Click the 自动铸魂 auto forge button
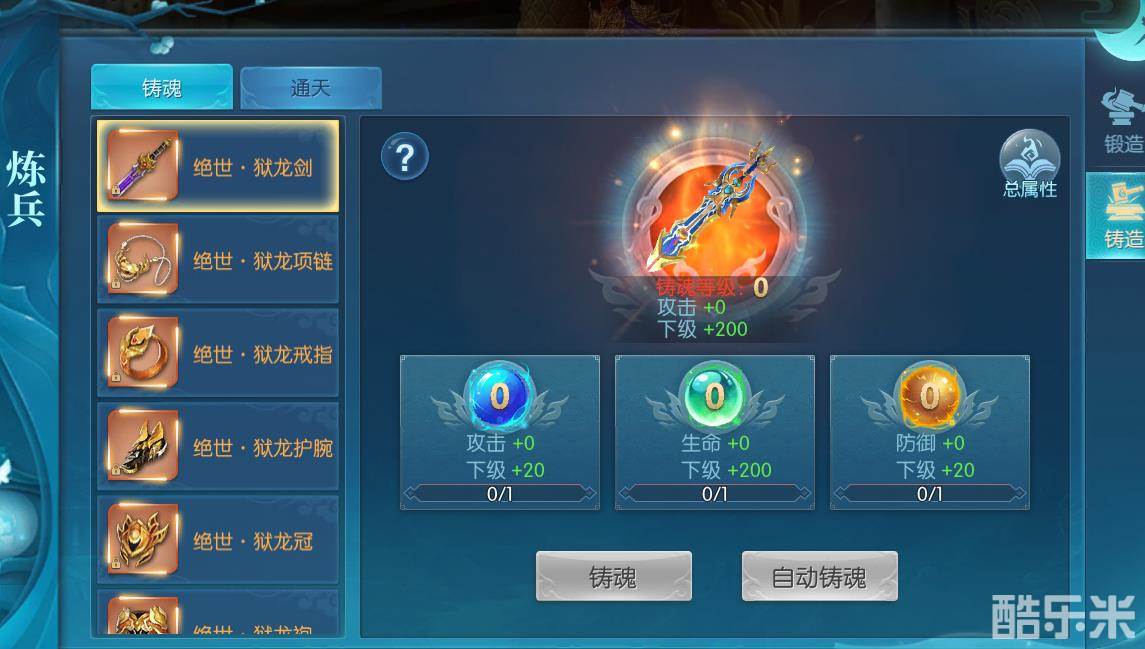The width and height of the screenshot is (1145, 649). tap(819, 577)
